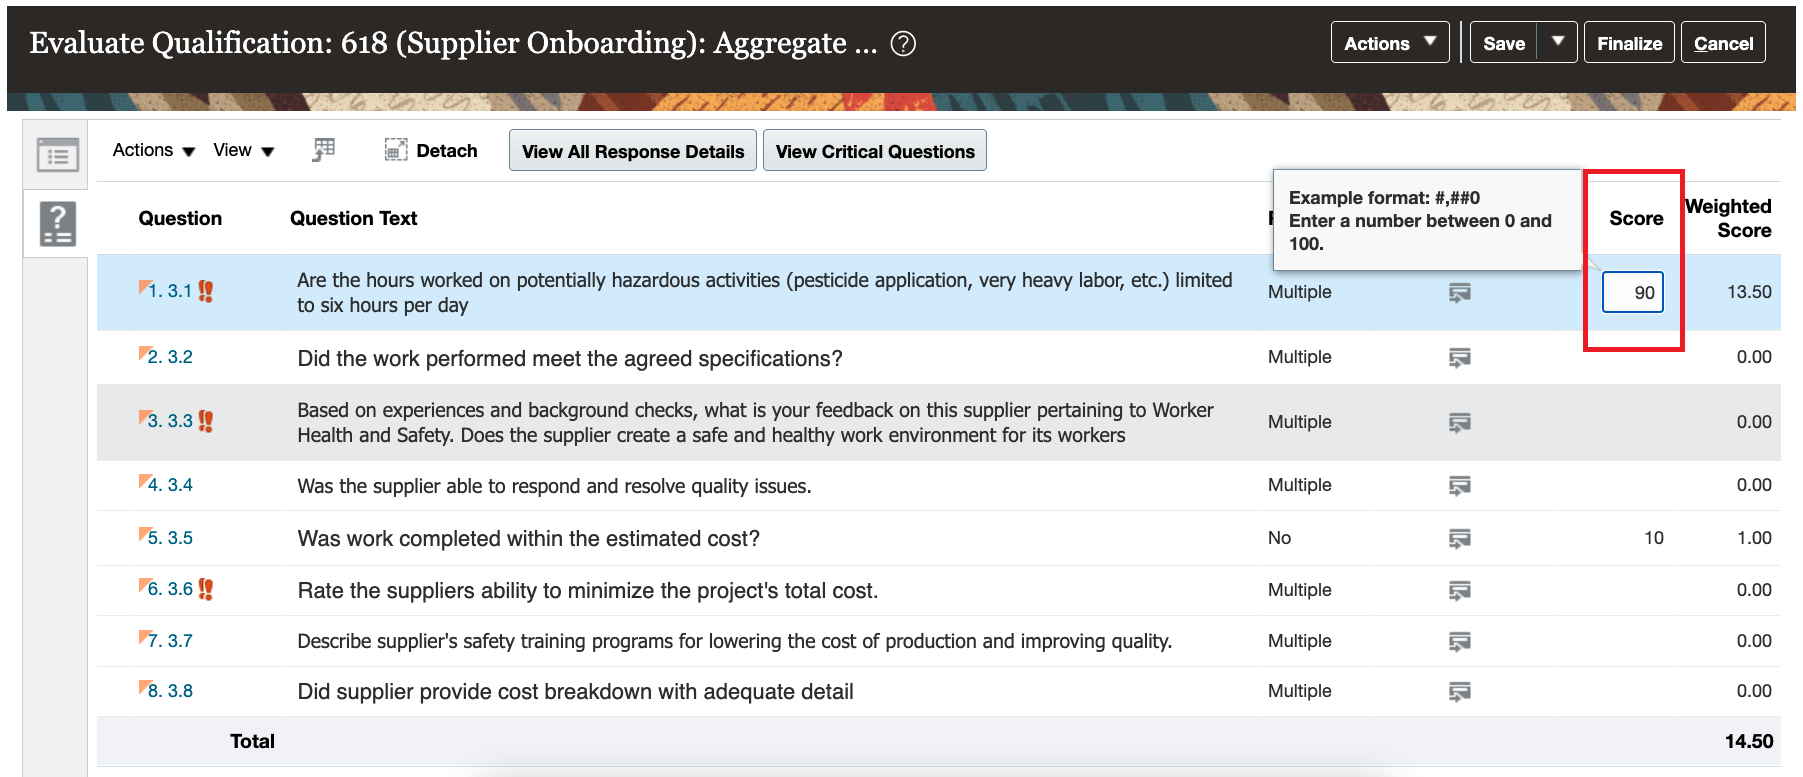
Task: Open comments icon for question 3.1
Action: [1460, 292]
